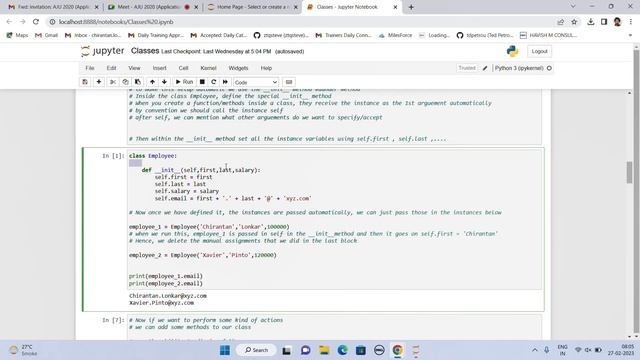
Task: Open the zhiqsteve GitHub bookmark
Action: tap(281, 36)
